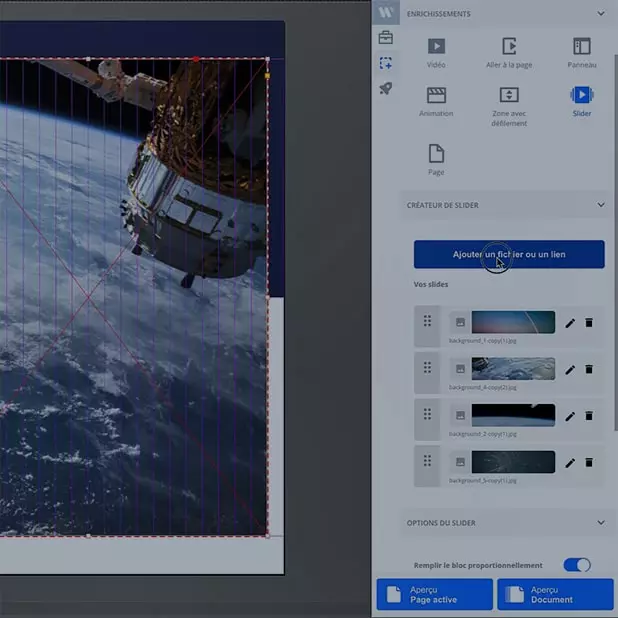Click the Page enrichment icon
Image resolution: width=618 pixels, height=618 pixels.
click(436, 154)
